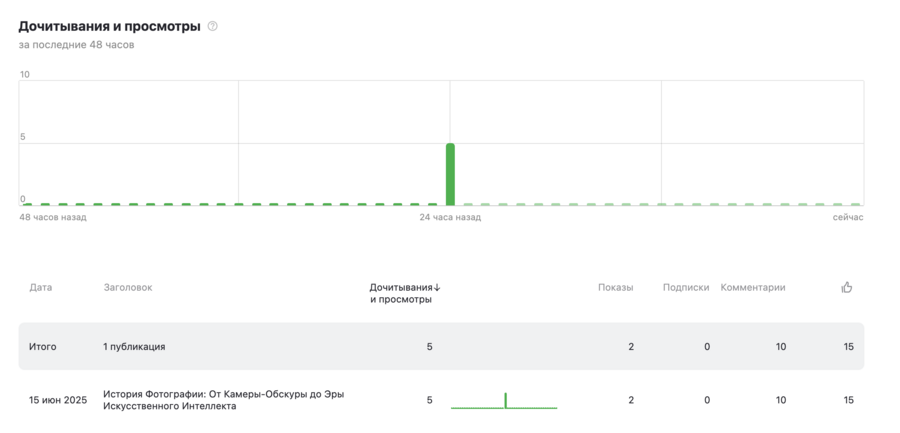Click the date 15 июн 2025
The width and height of the screenshot is (900, 433).
pyautogui.click(x=58, y=400)
